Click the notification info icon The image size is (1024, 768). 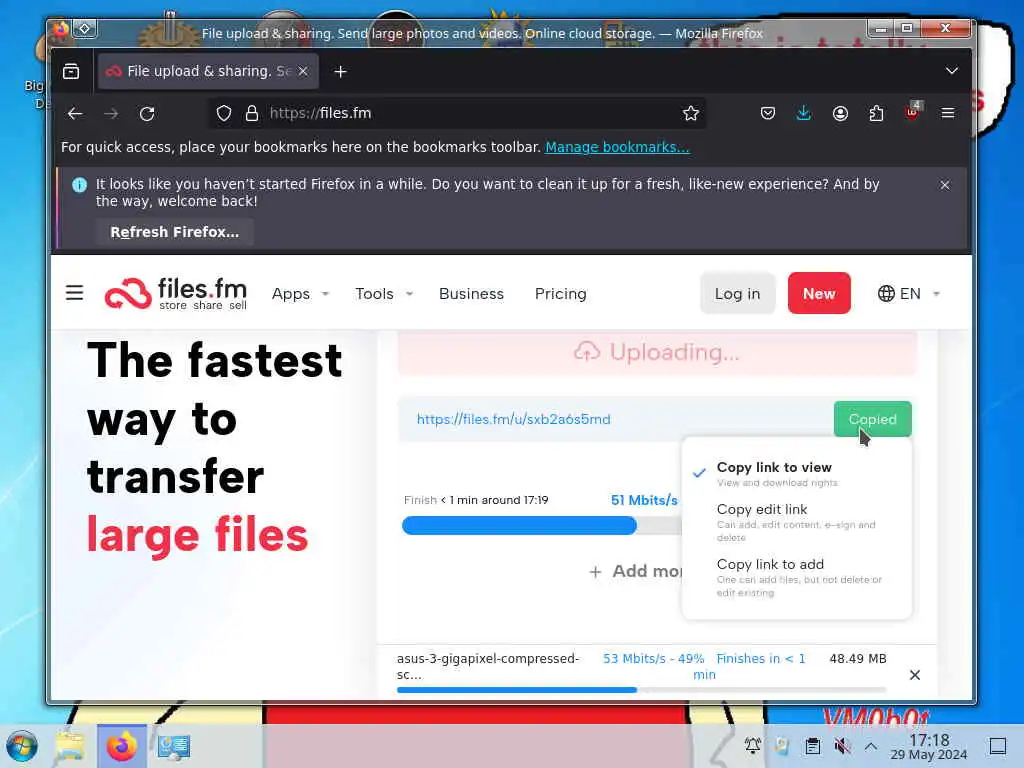tap(80, 185)
